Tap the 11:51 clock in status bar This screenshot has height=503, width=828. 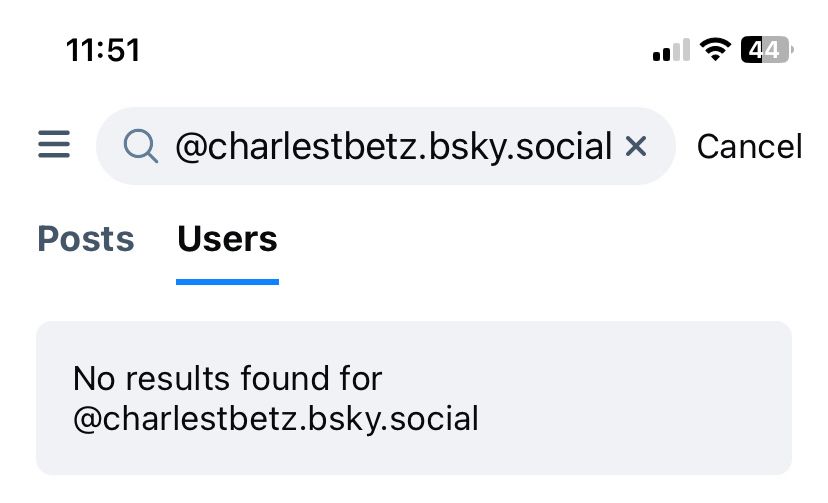[x=103, y=50]
